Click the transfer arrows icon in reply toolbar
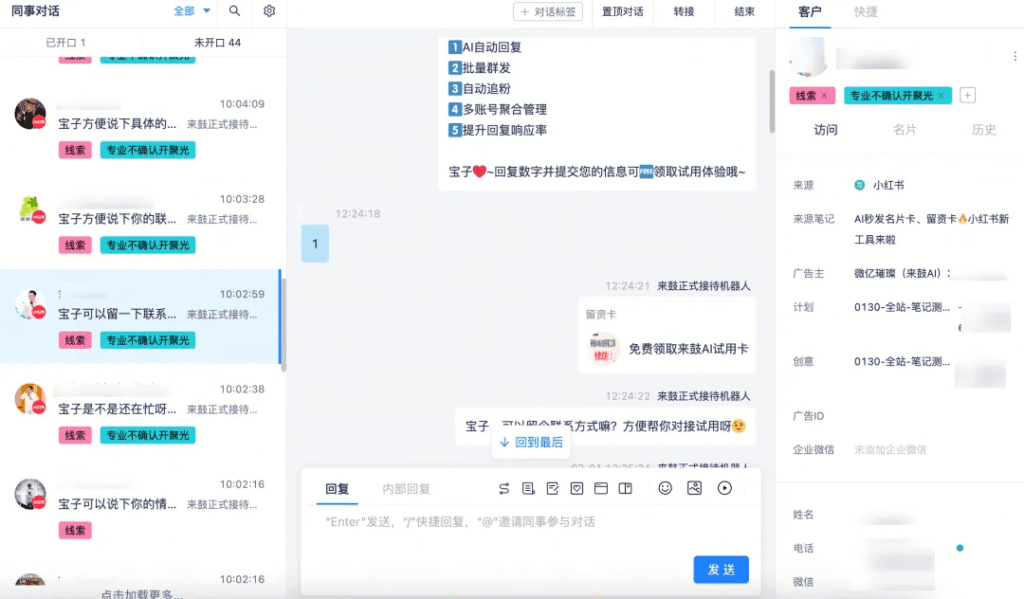The image size is (1024, 599). click(x=504, y=489)
